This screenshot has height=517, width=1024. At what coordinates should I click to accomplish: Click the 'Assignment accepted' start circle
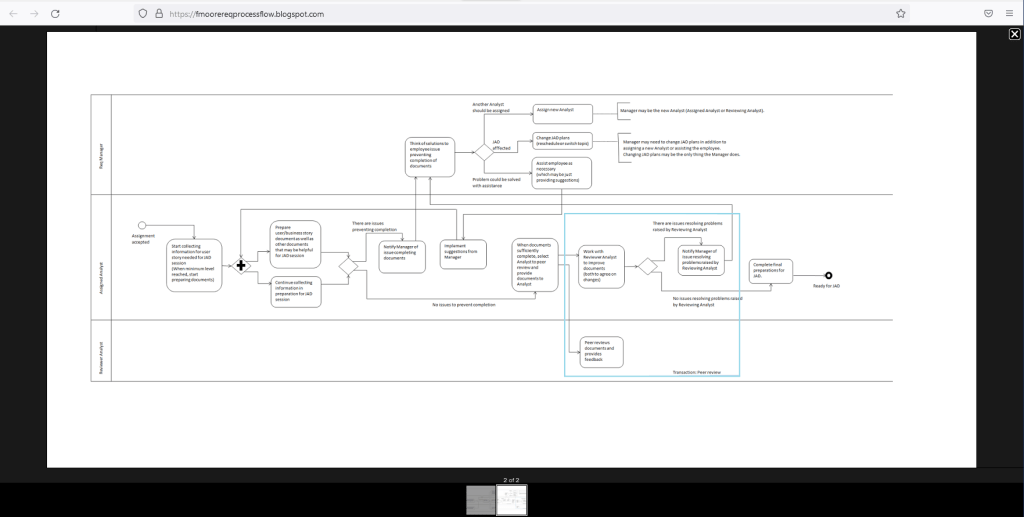pos(142,225)
